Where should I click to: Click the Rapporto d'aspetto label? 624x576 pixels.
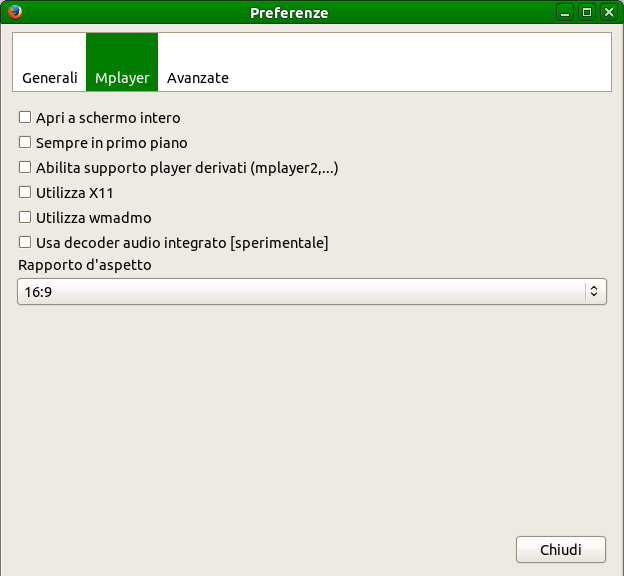click(85, 265)
